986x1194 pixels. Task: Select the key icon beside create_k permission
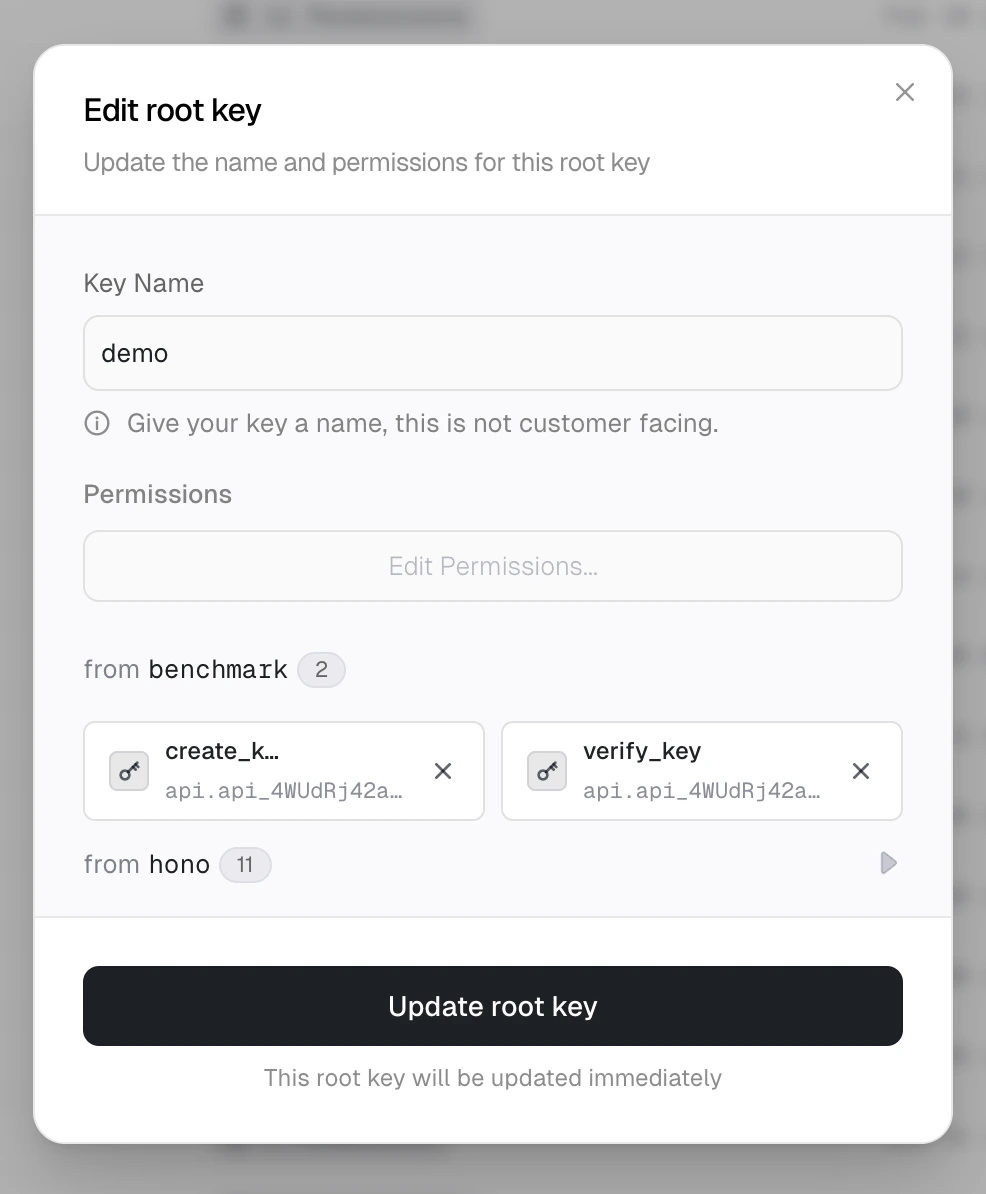tap(128, 770)
